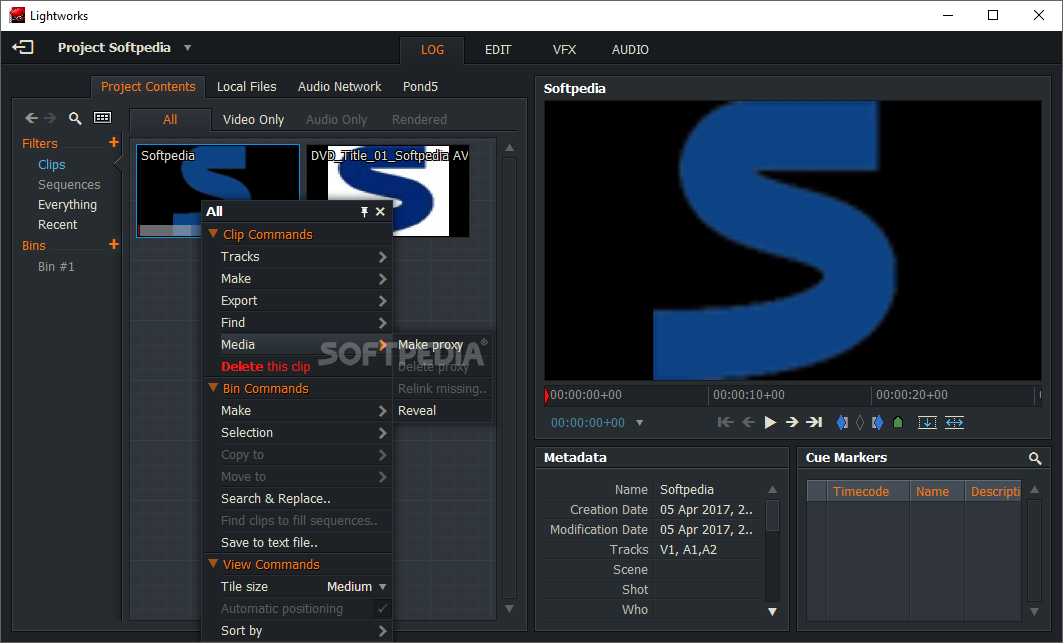This screenshot has width=1063, height=643.
Task: Open the timecode display dropdown arrow
Action: pyautogui.click(x=639, y=423)
